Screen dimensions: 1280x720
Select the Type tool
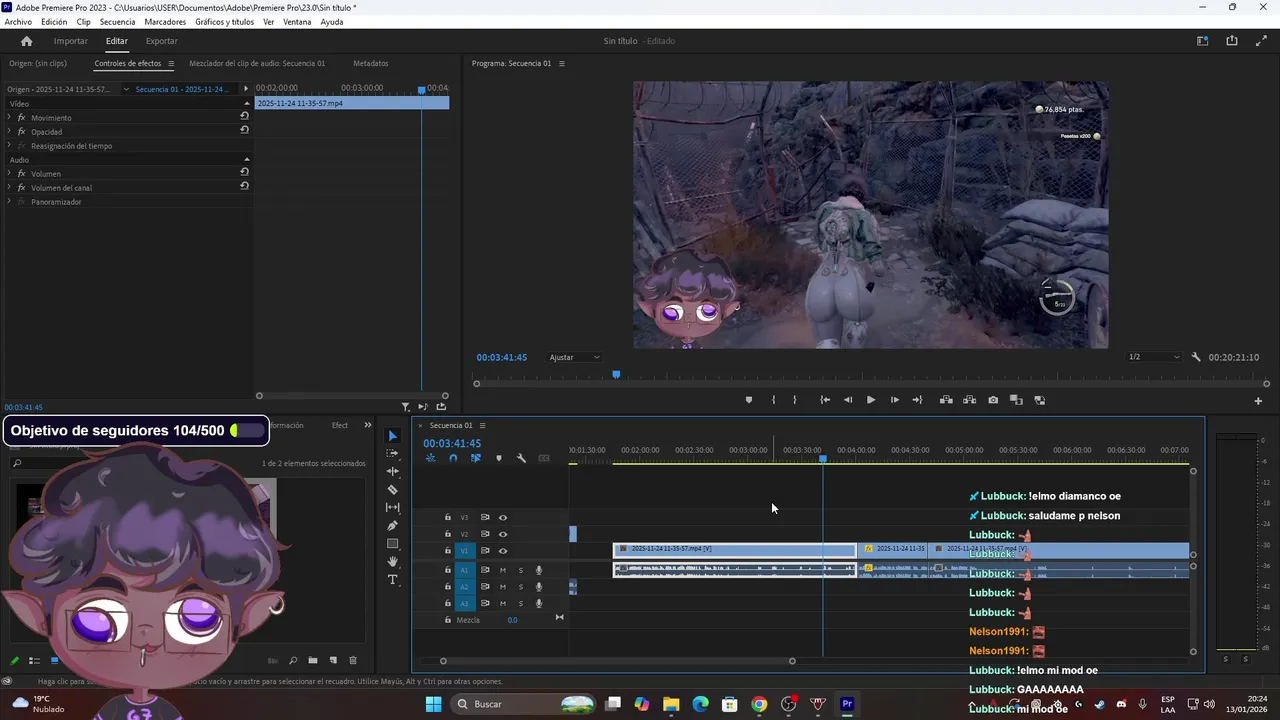(x=392, y=580)
